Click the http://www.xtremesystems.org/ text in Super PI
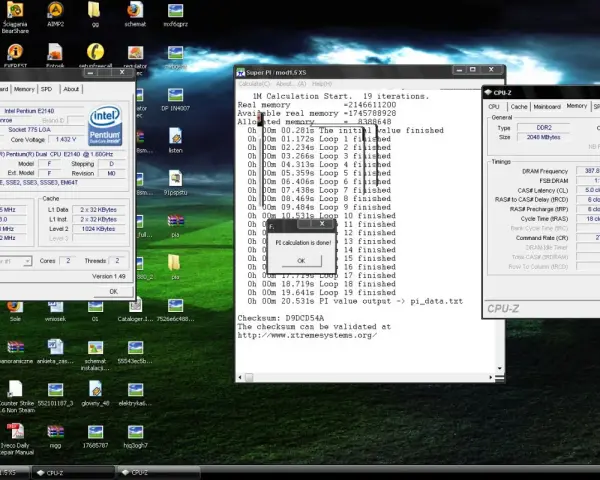 (x=307, y=335)
